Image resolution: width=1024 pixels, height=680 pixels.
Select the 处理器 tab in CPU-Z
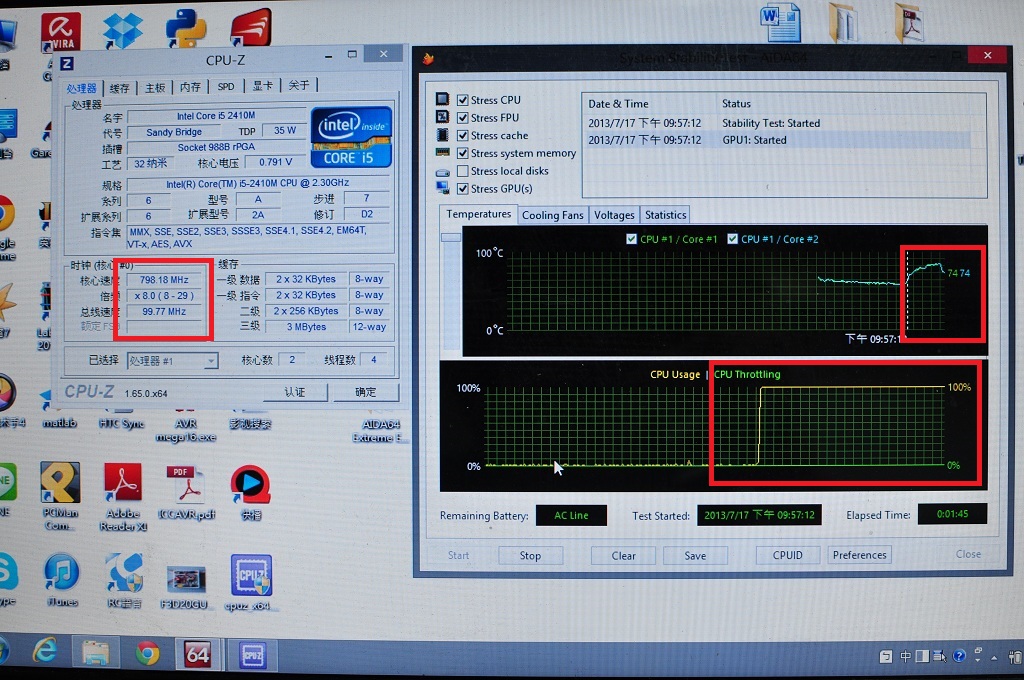(x=82, y=88)
